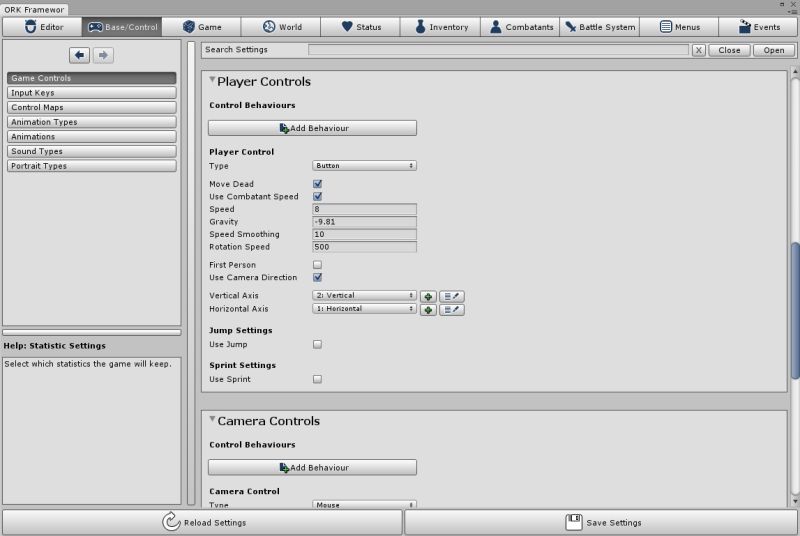This screenshot has height=536, width=800.
Task: Enable Use Jump checkbox
Action: click(317, 344)
